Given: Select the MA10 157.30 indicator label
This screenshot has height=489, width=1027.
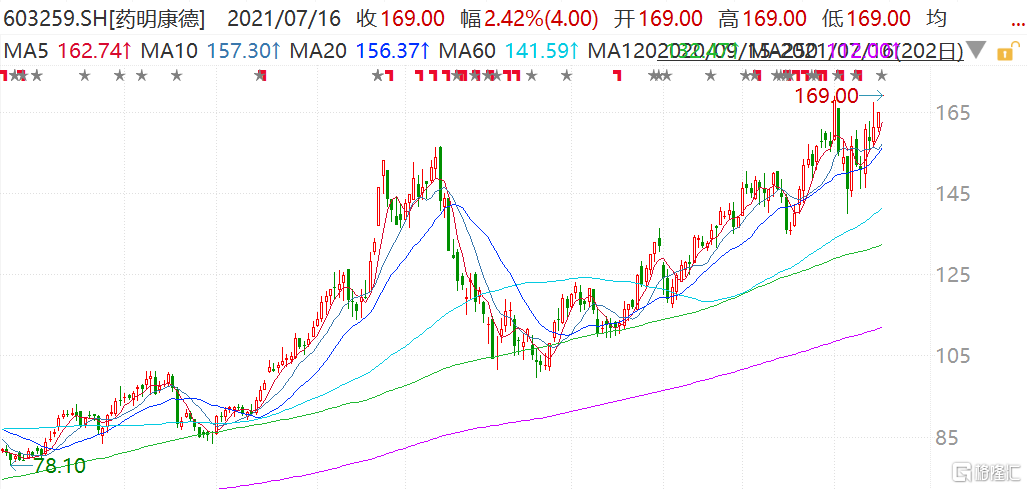Looking at the screenshot, I should coord(212,50).
